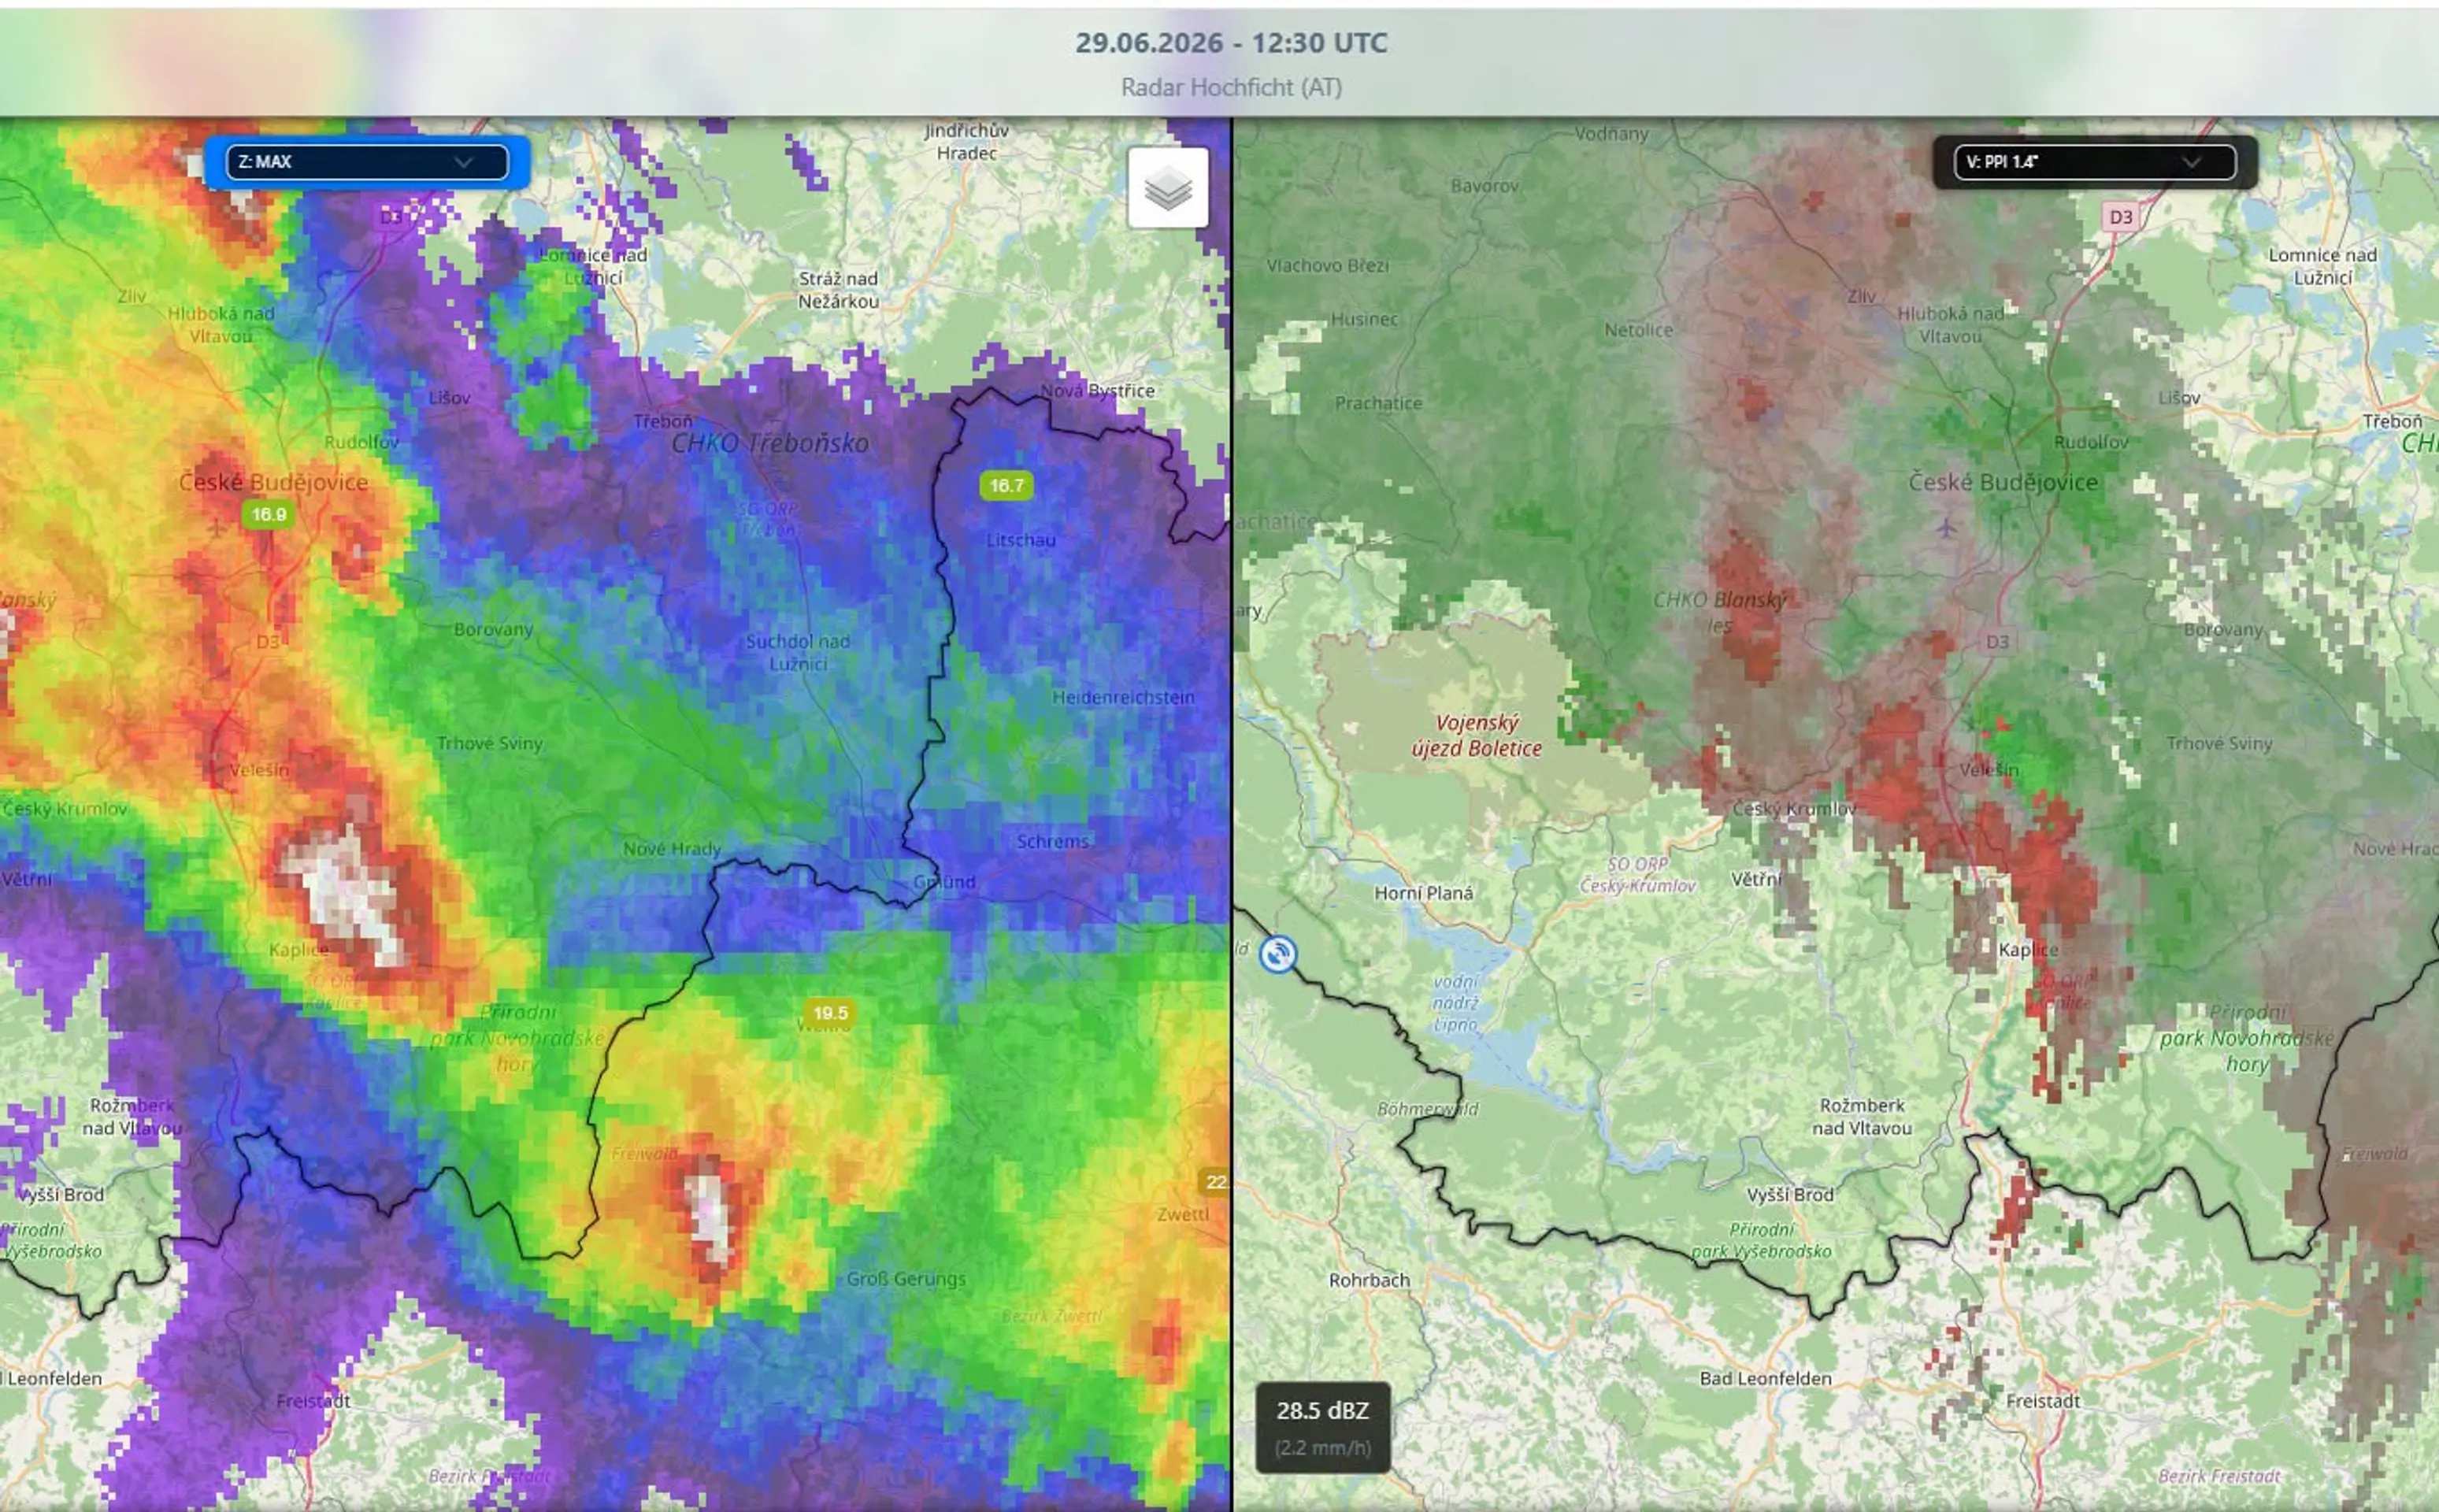
Task: Open the map layers selector button
Action: pos(1167,187)
